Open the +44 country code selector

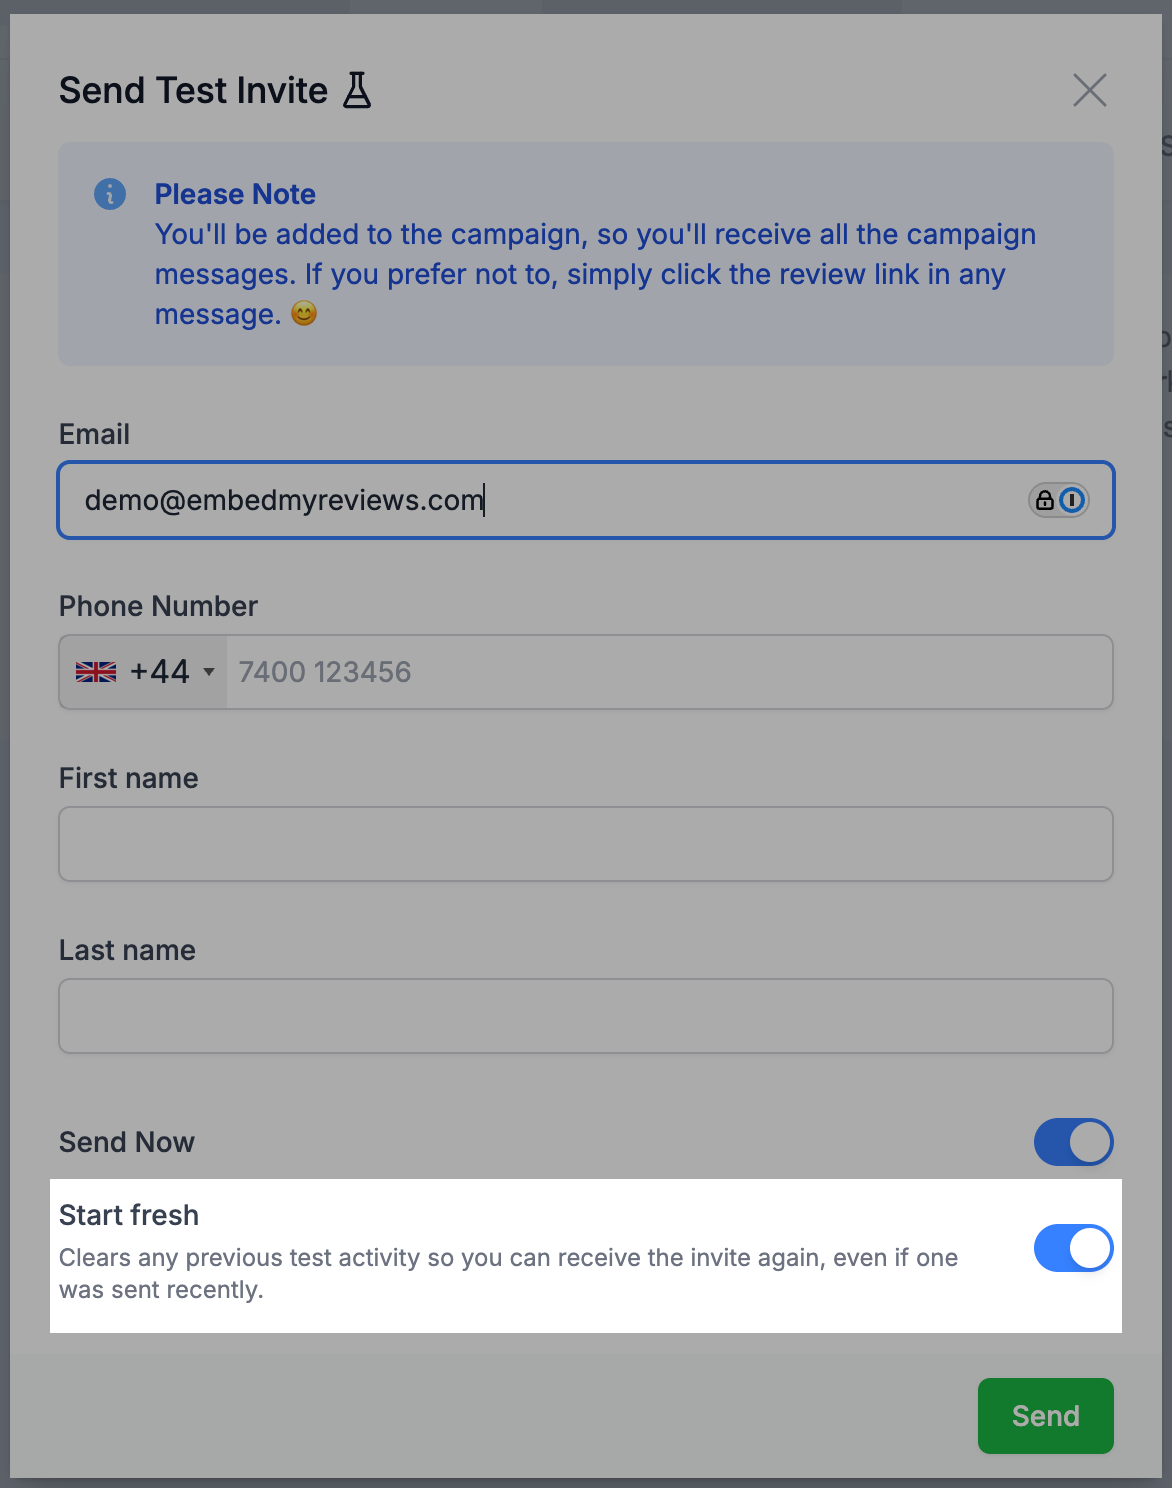click(x=159, y=672)
